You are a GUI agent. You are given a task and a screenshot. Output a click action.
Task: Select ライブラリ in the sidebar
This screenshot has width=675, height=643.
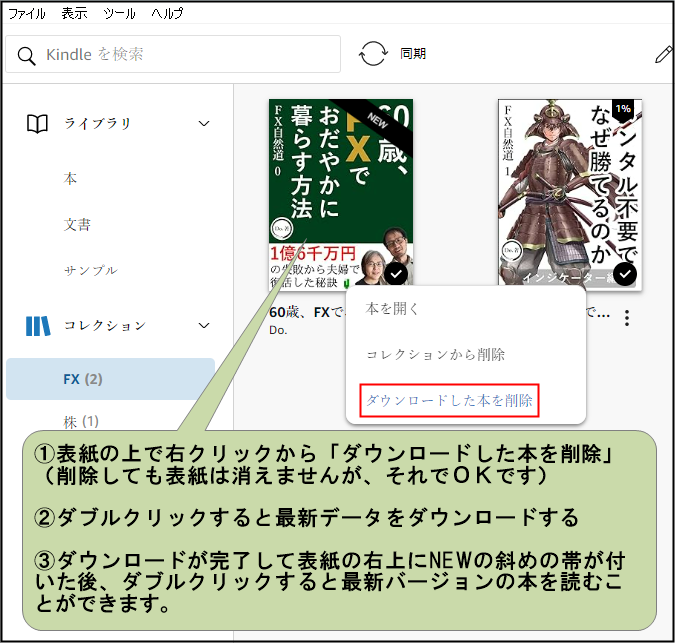(97, 124)
